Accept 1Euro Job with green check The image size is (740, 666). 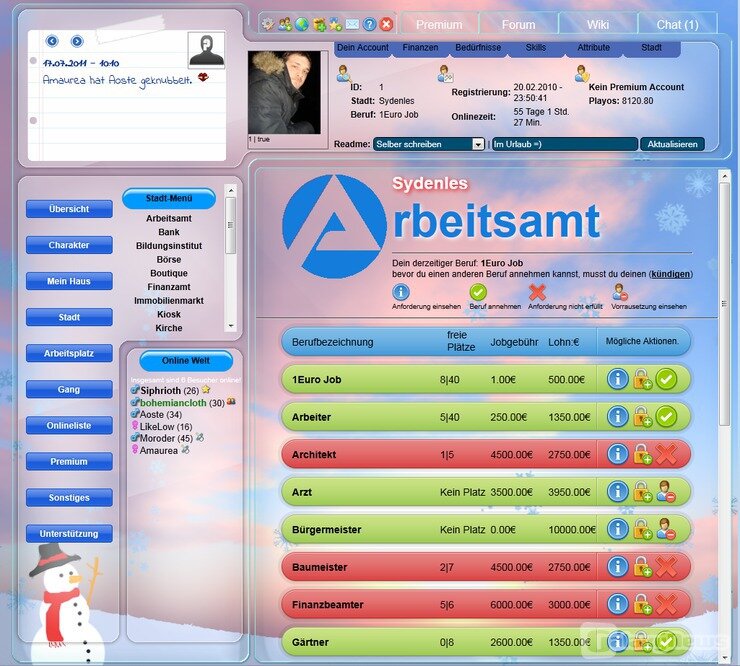666,379
